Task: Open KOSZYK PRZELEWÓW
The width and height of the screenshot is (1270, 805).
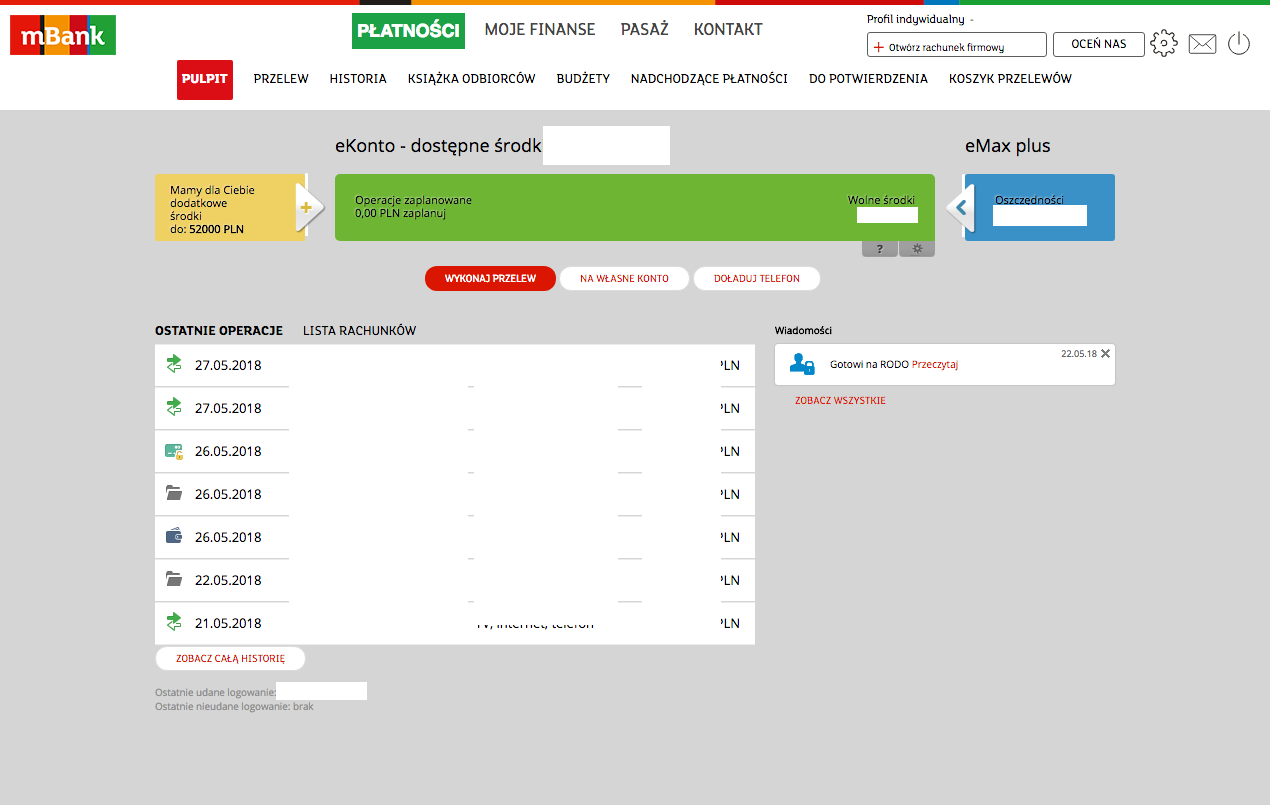Action: pyautogui.click(x=1010, y=79)
